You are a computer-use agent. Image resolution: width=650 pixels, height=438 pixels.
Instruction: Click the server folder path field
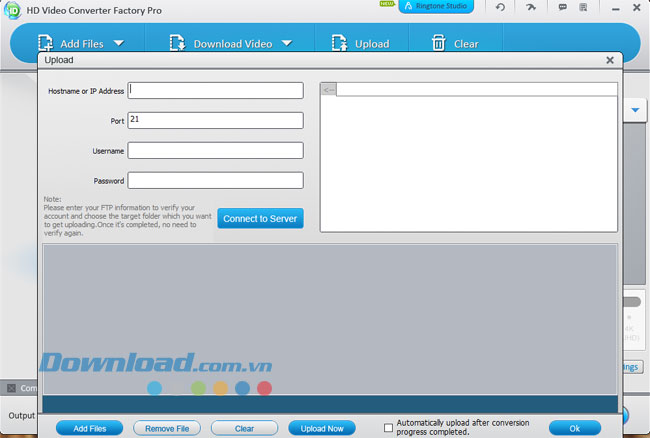pyautogui.click(x=477, y=90)
